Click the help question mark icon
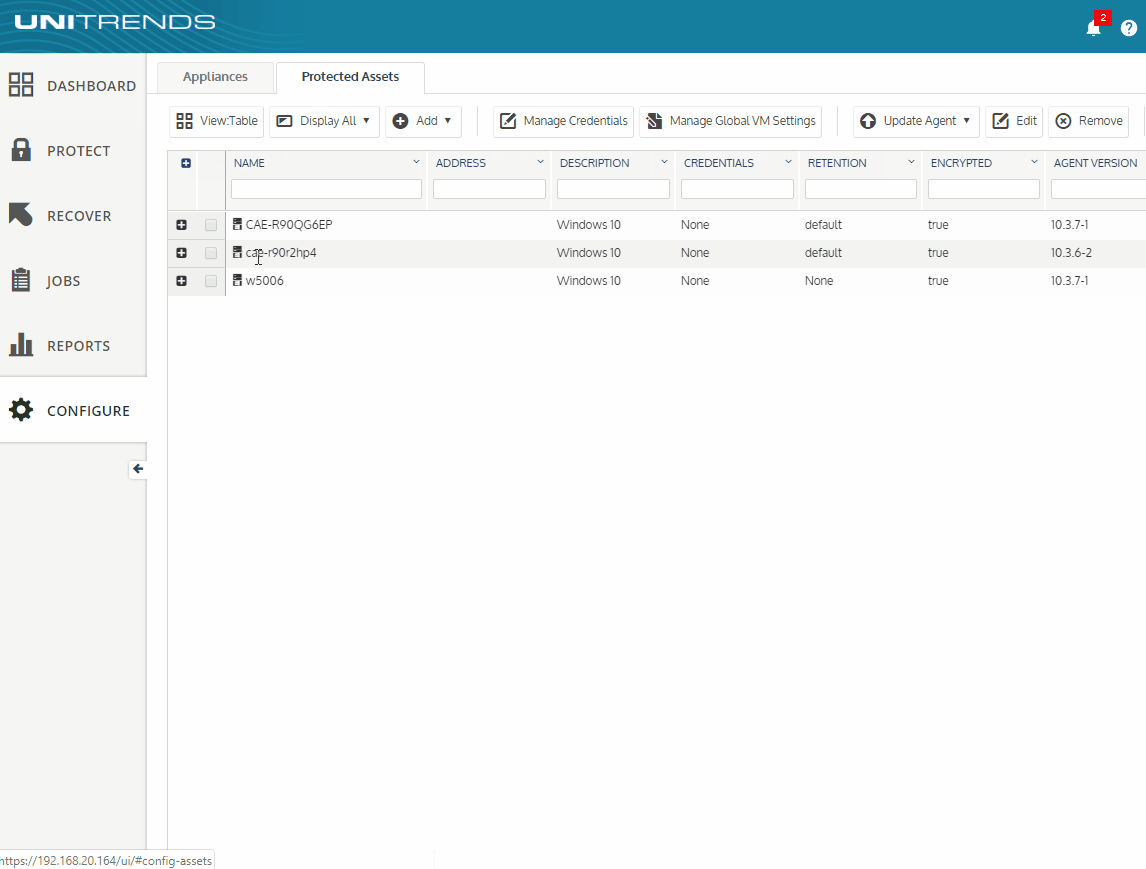1146x869 pixels. point(1128,28)
